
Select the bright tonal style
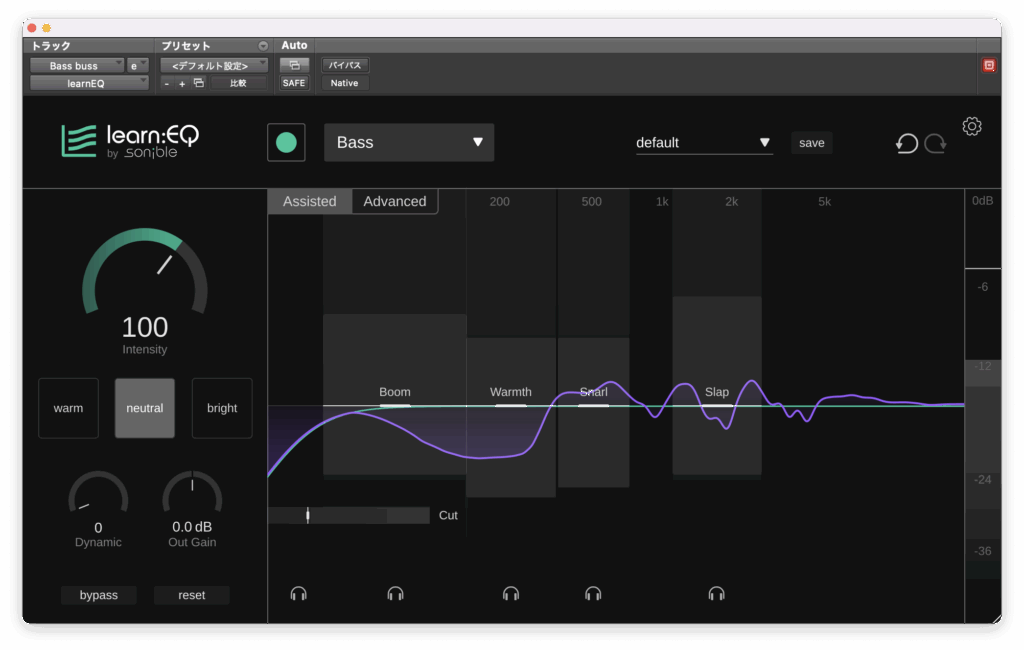[222, 408]
